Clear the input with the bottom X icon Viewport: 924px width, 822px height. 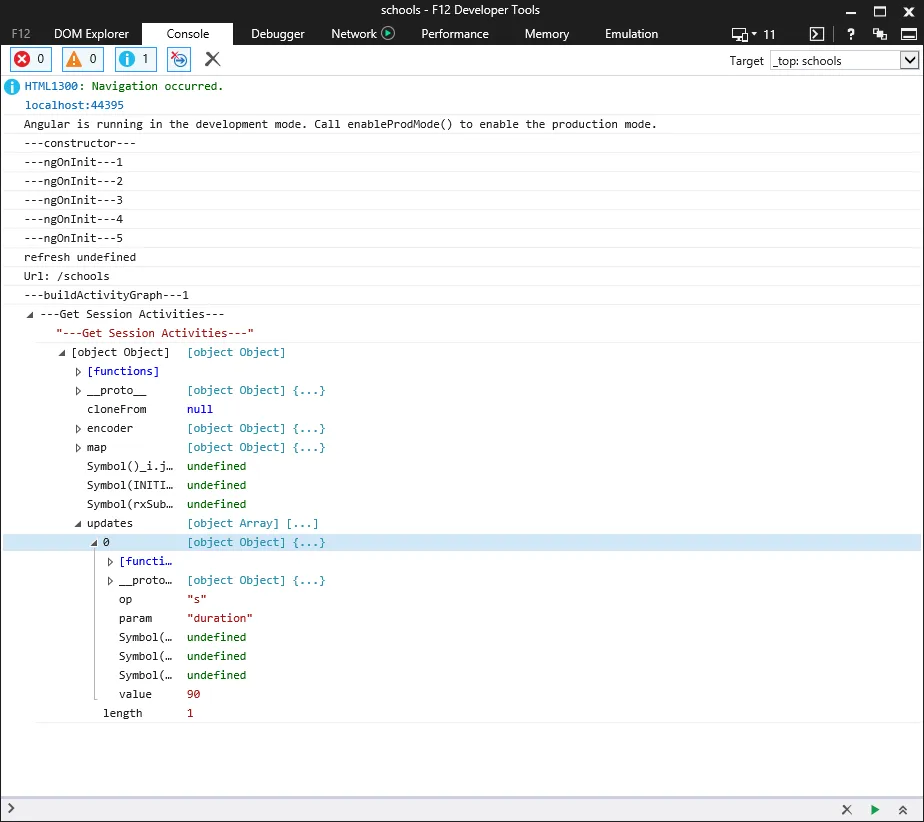[x=846, y=809]
